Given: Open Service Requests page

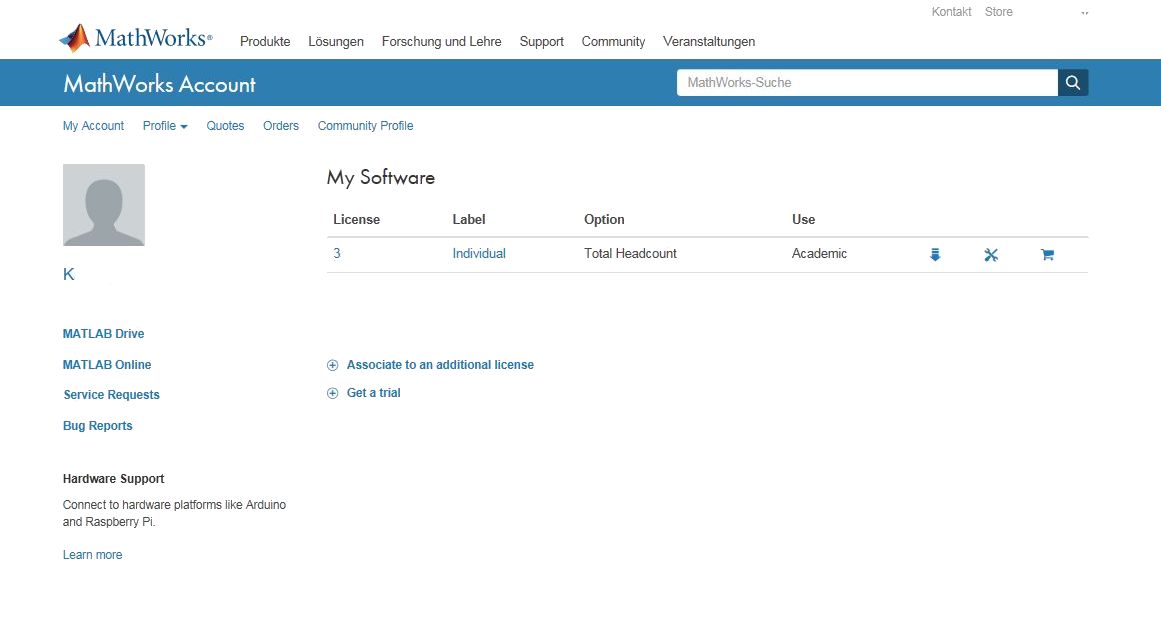Looking at the screenshot, I should pyautogui.click(x=111, y=395).
